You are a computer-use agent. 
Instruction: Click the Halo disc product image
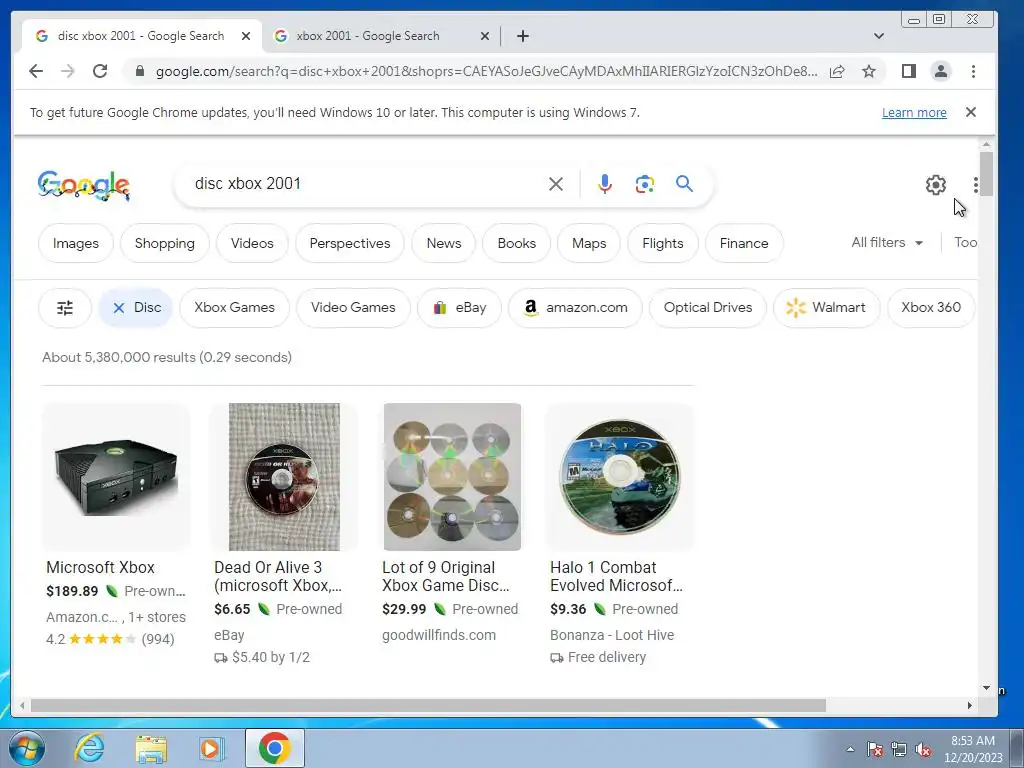pos(620,477)
